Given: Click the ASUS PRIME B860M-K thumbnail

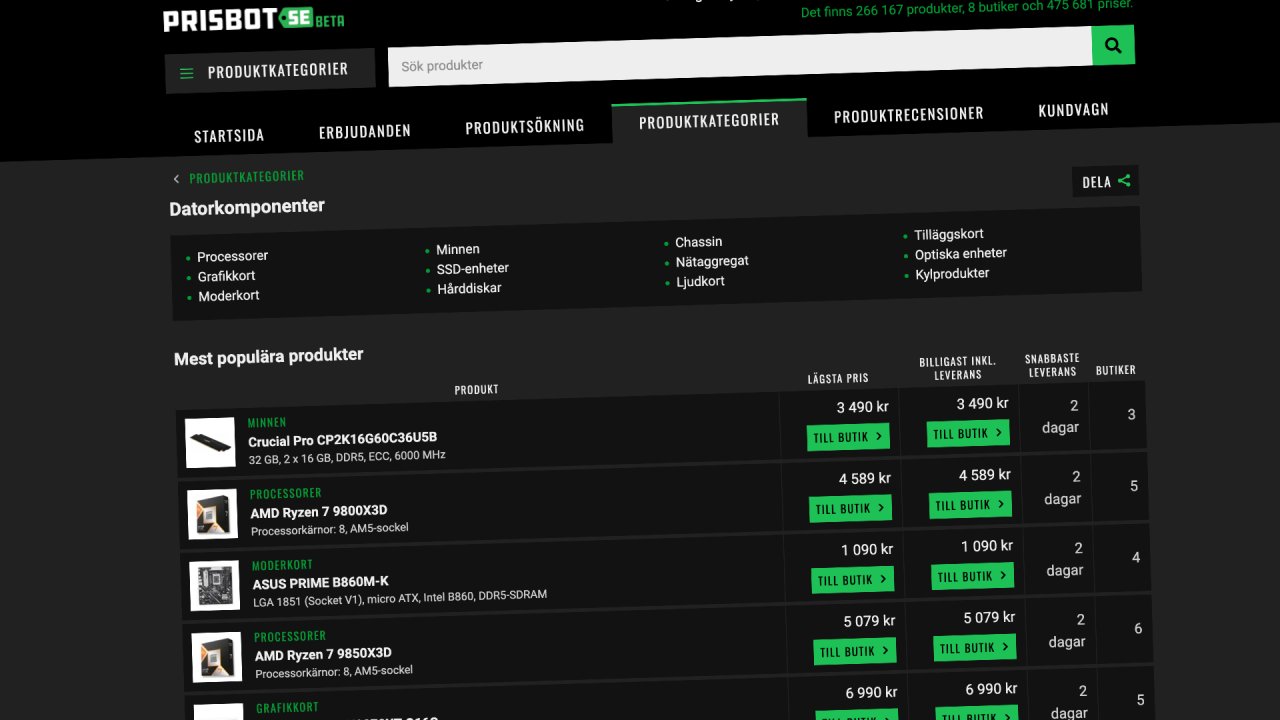Looking at the screenshot, I should point(215,586).
